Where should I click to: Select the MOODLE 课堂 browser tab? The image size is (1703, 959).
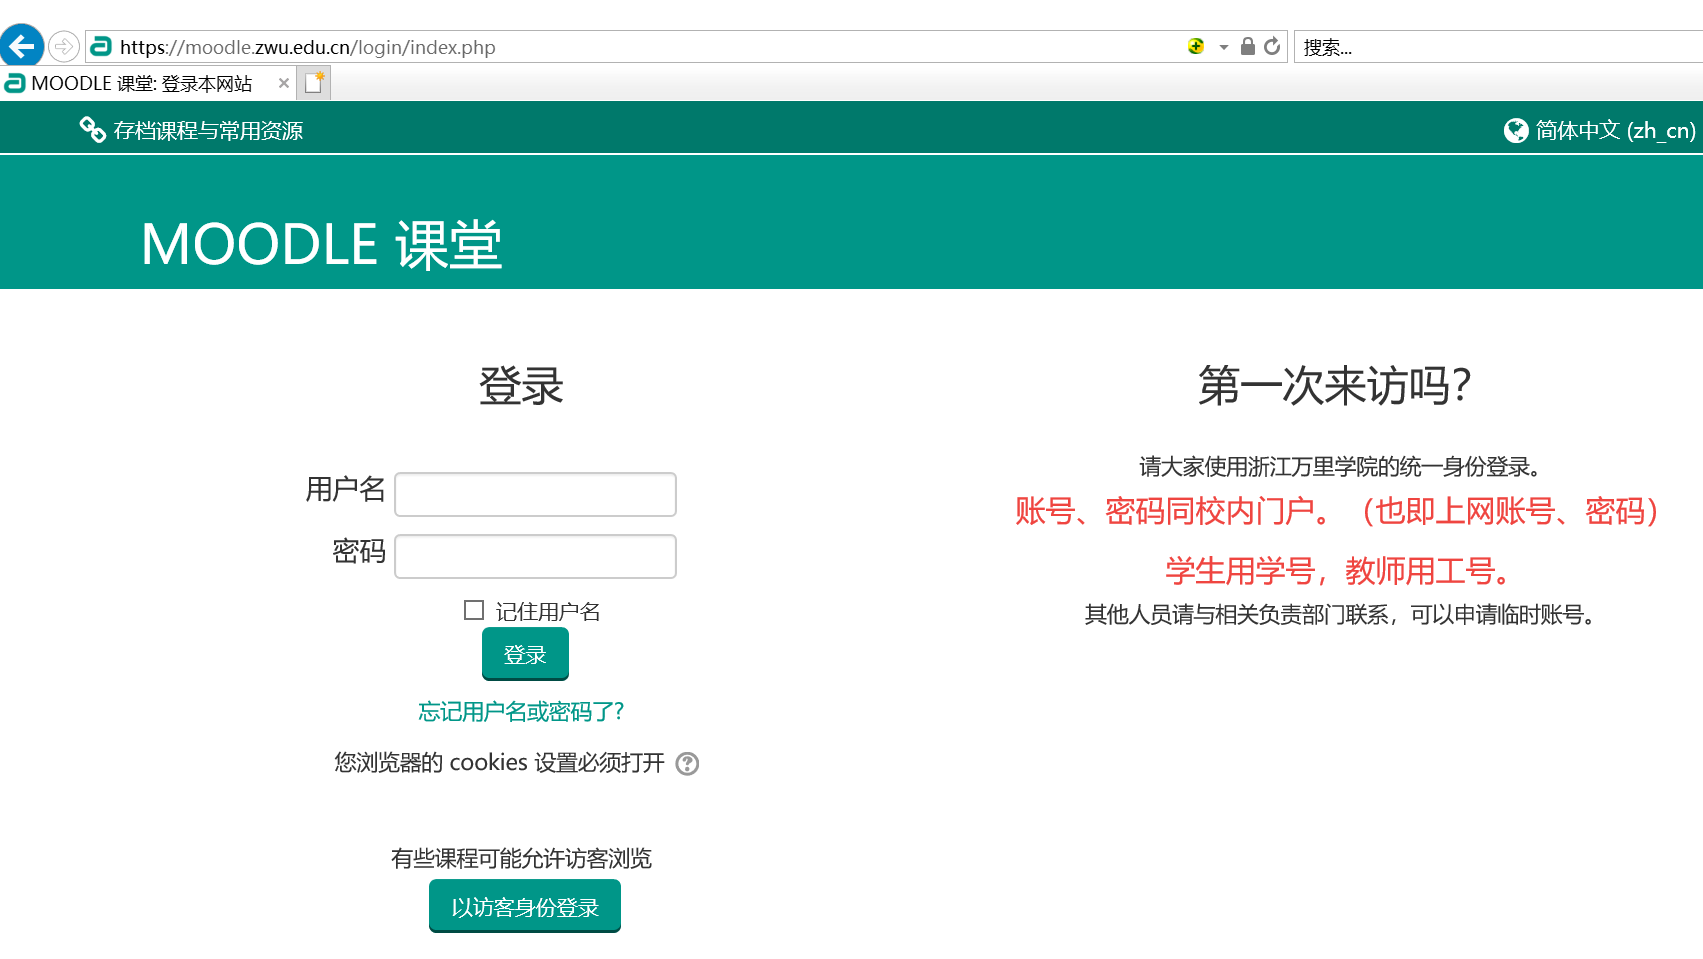(141, 83)
